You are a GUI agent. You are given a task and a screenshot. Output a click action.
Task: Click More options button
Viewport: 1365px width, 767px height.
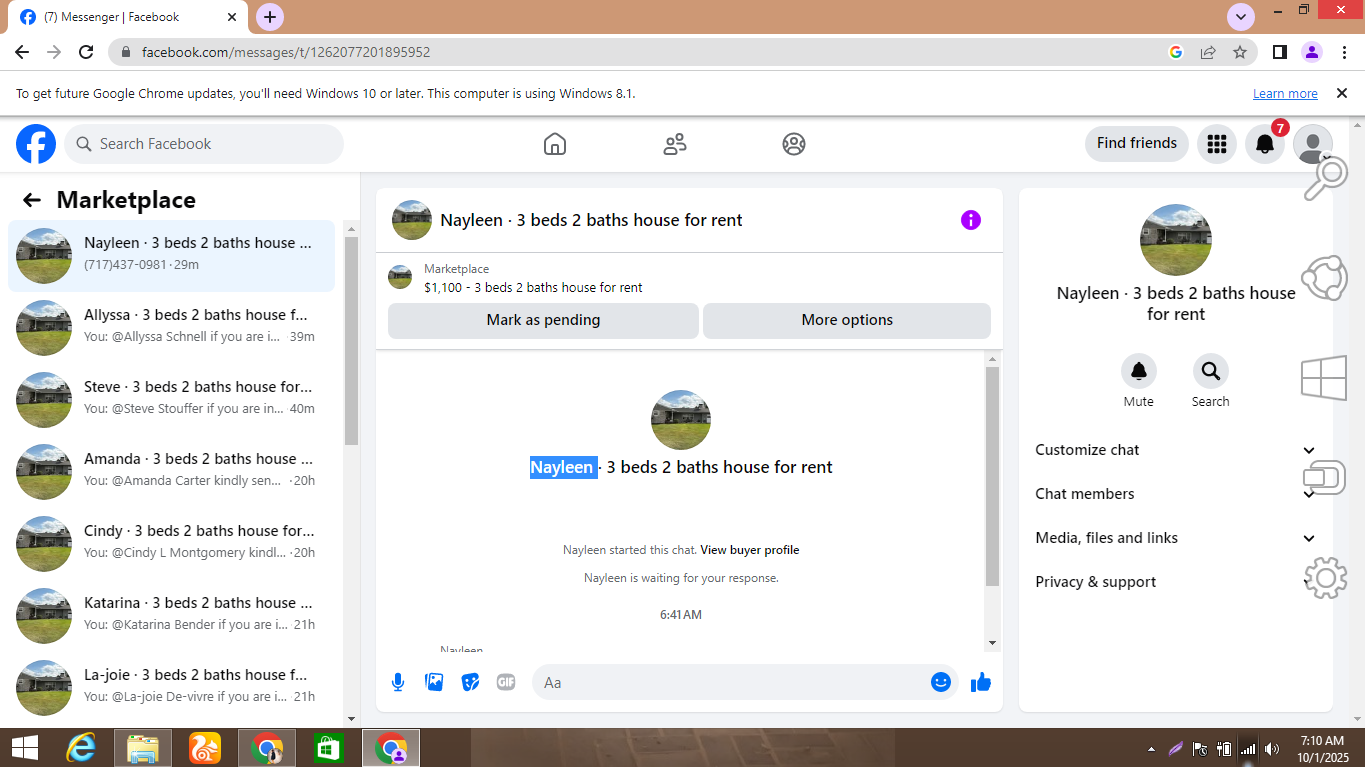tap(847, 320)
